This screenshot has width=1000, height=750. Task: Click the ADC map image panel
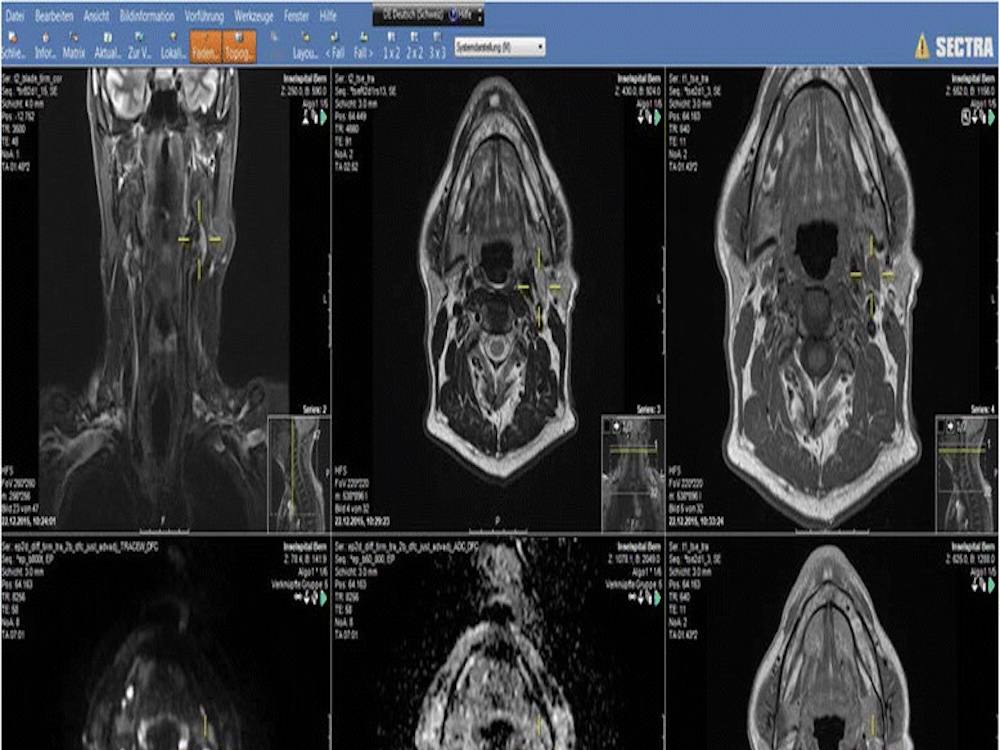[x=499, y=644]
